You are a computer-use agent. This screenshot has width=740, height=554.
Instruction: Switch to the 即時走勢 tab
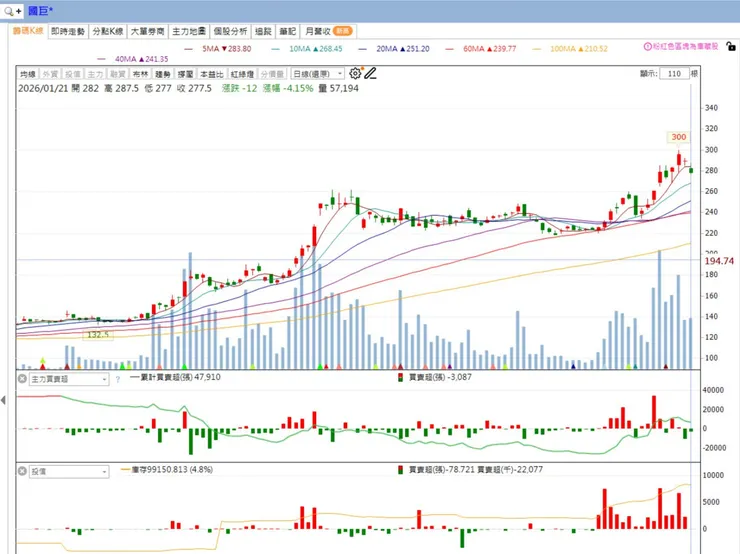(68, 31)
